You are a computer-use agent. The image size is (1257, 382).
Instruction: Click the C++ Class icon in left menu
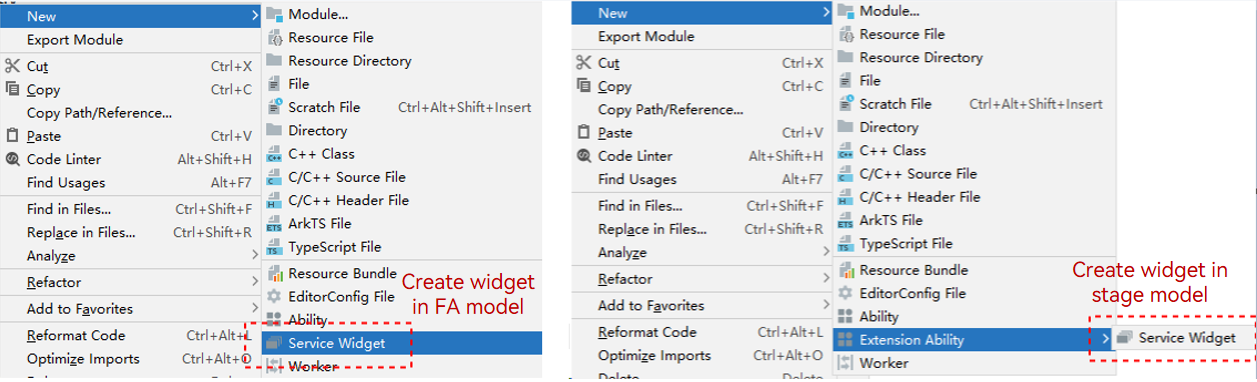(275, 155)
